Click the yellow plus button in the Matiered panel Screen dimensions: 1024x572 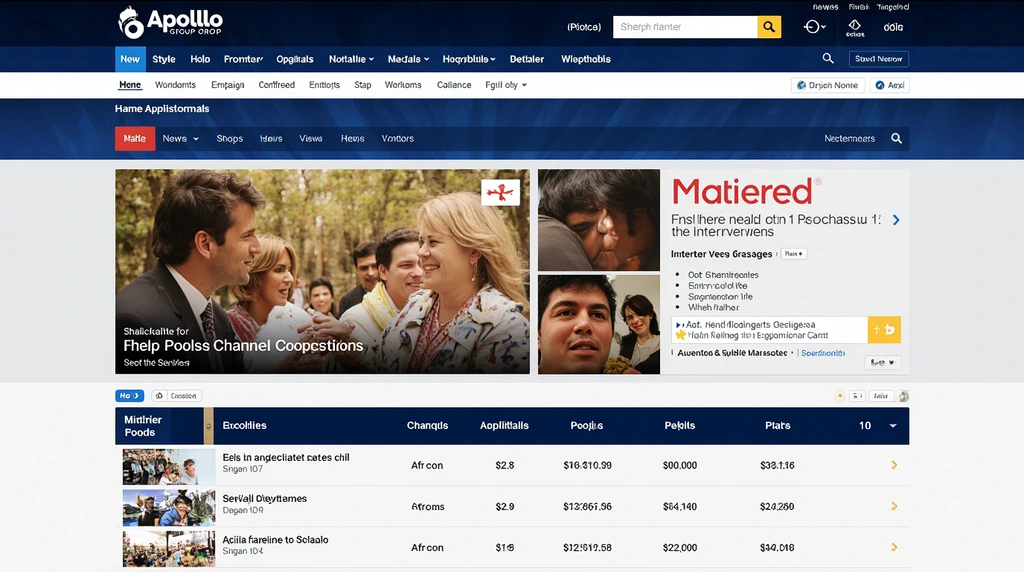click(x=884, y=330)
